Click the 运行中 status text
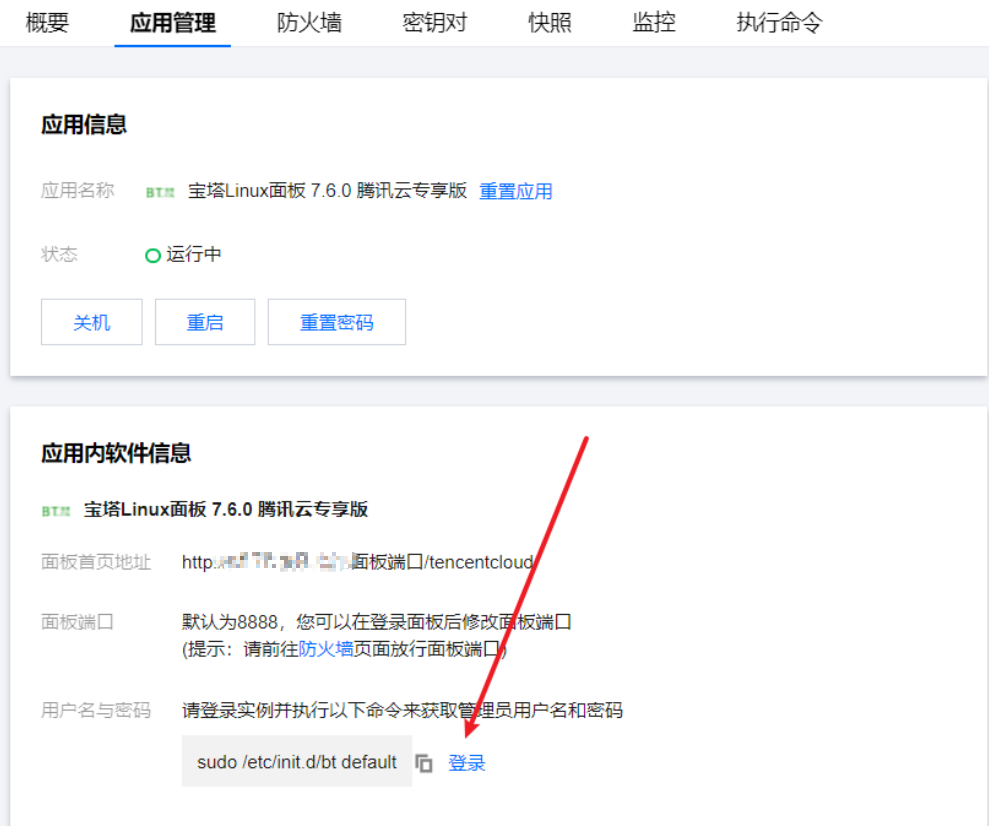The width and height of the screenshot is (989, 826). tap(194, 254)
